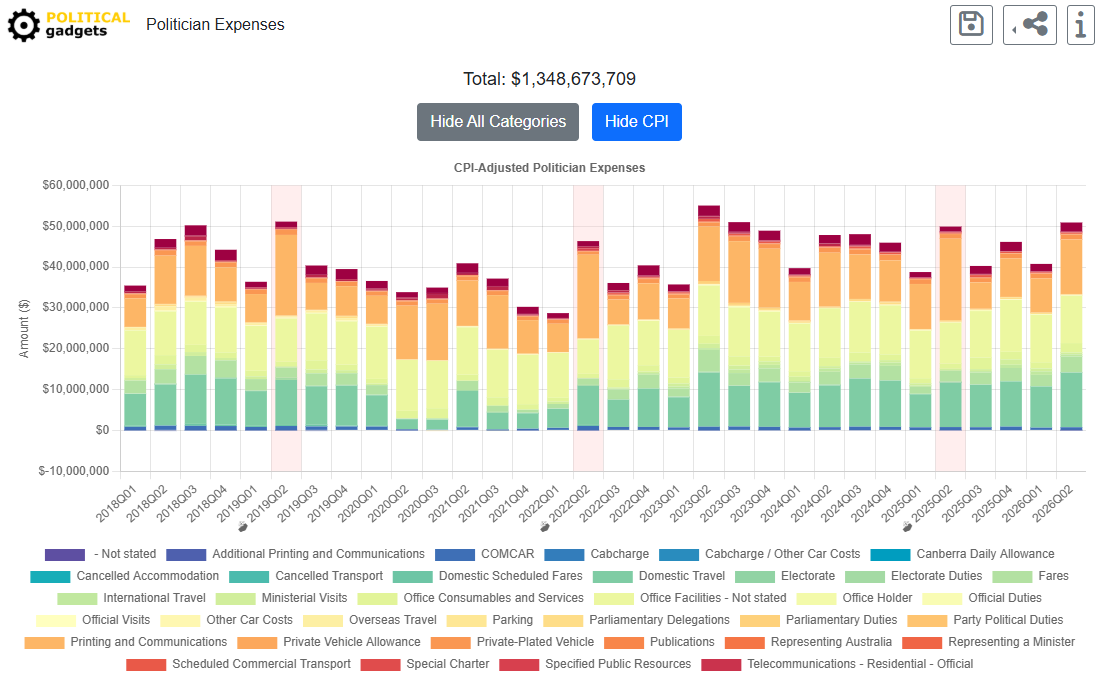This screenshot has width=1099, height=676.
Task: Toggle Domestic Scheduled Fares legend entry
Action: (x=488, y=576)
